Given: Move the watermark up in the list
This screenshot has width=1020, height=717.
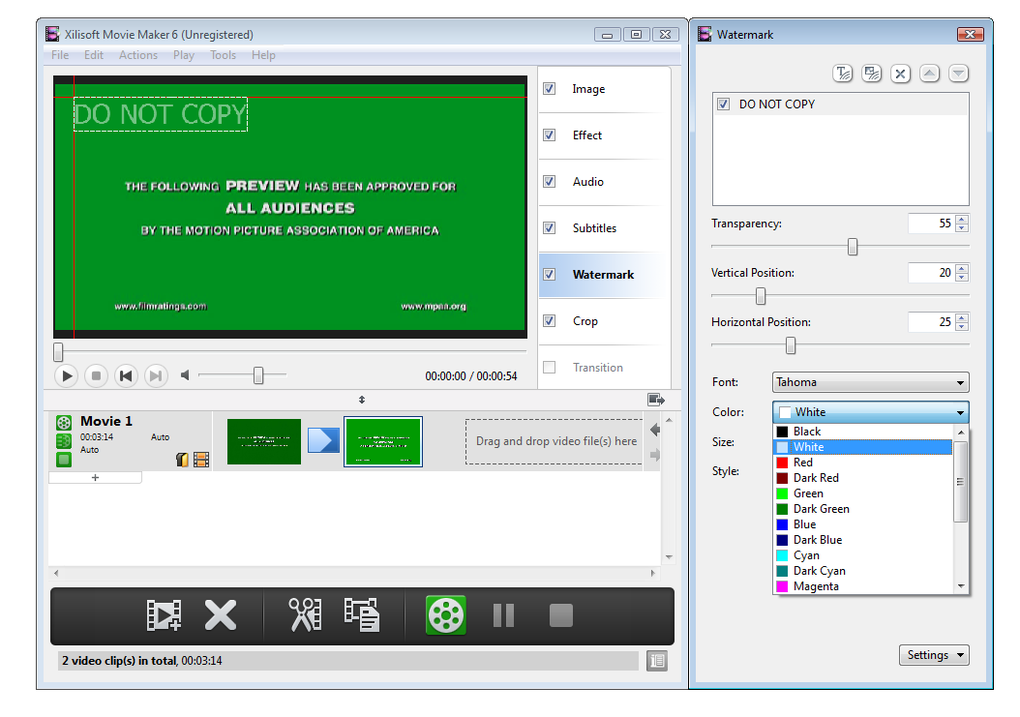Looking at the screenshot, I should (929, 73).
